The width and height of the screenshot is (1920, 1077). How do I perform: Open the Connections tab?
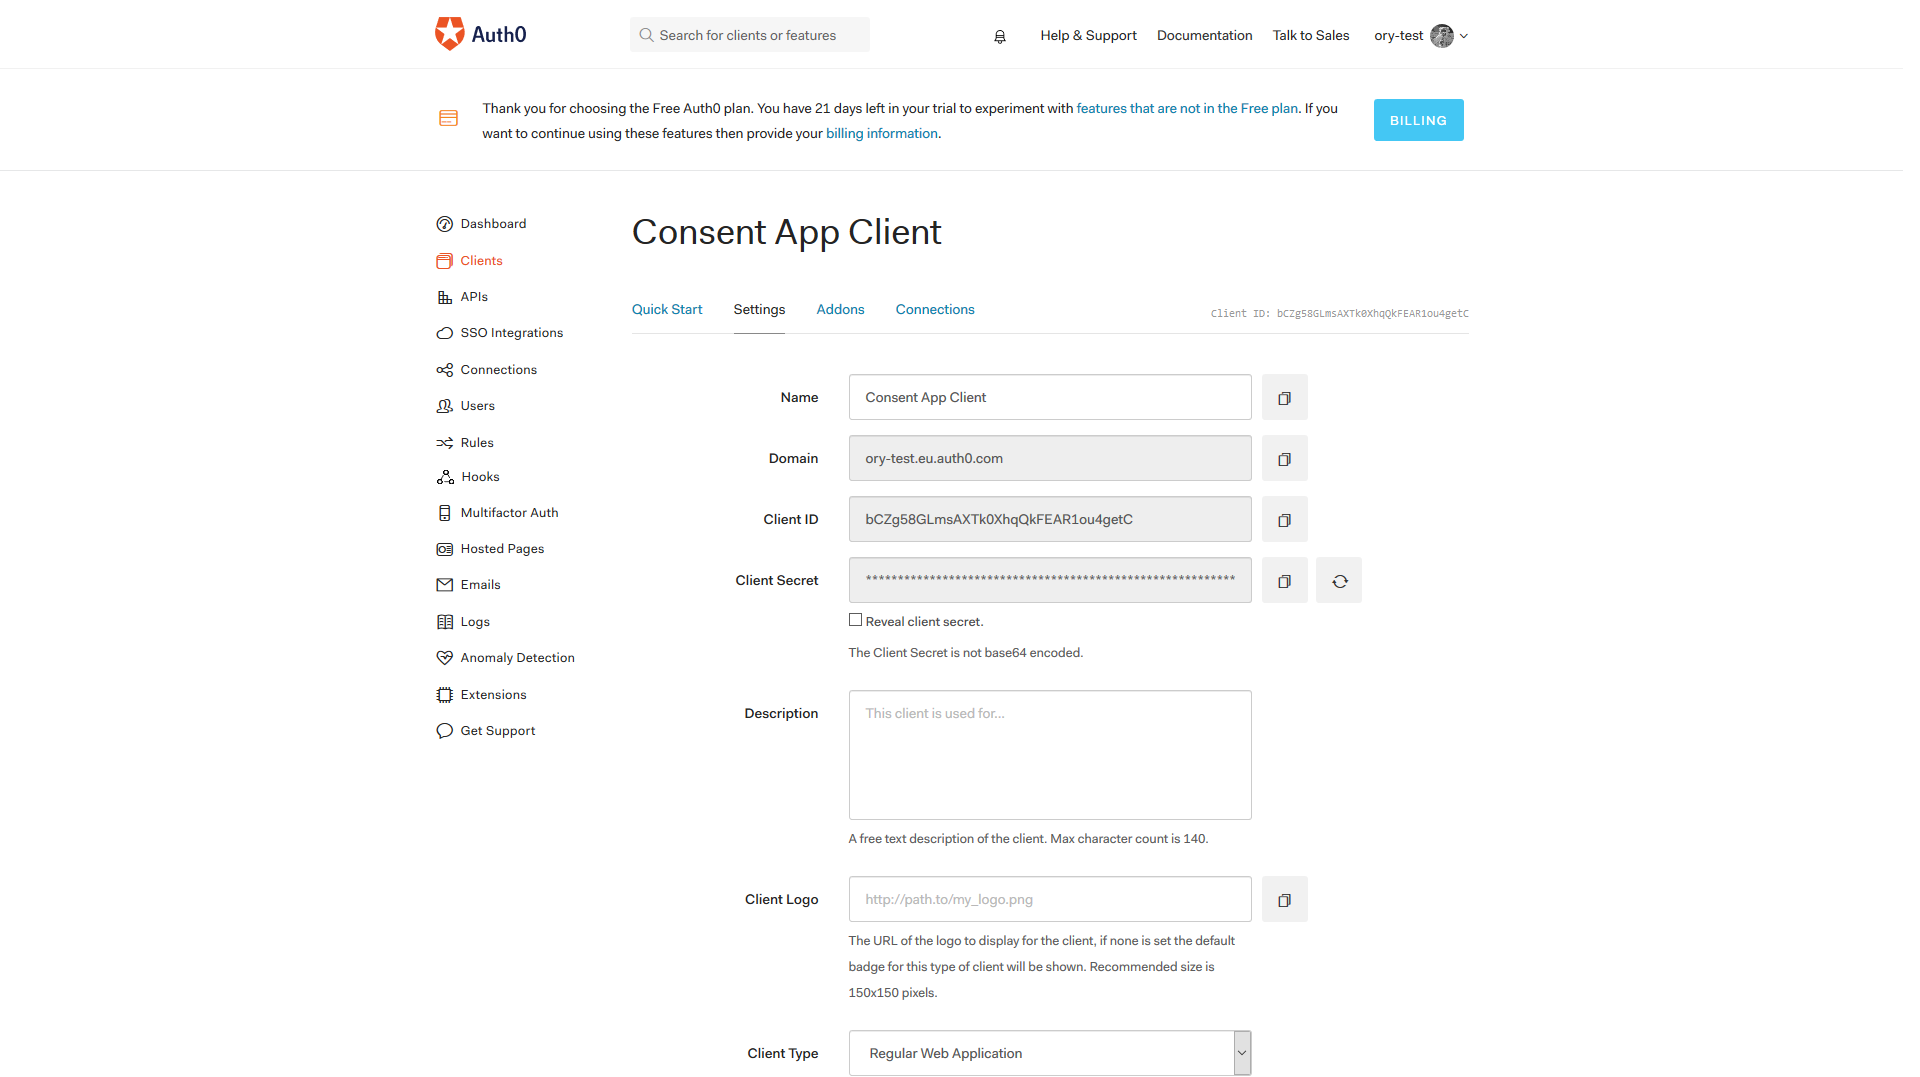coord(935,310)
